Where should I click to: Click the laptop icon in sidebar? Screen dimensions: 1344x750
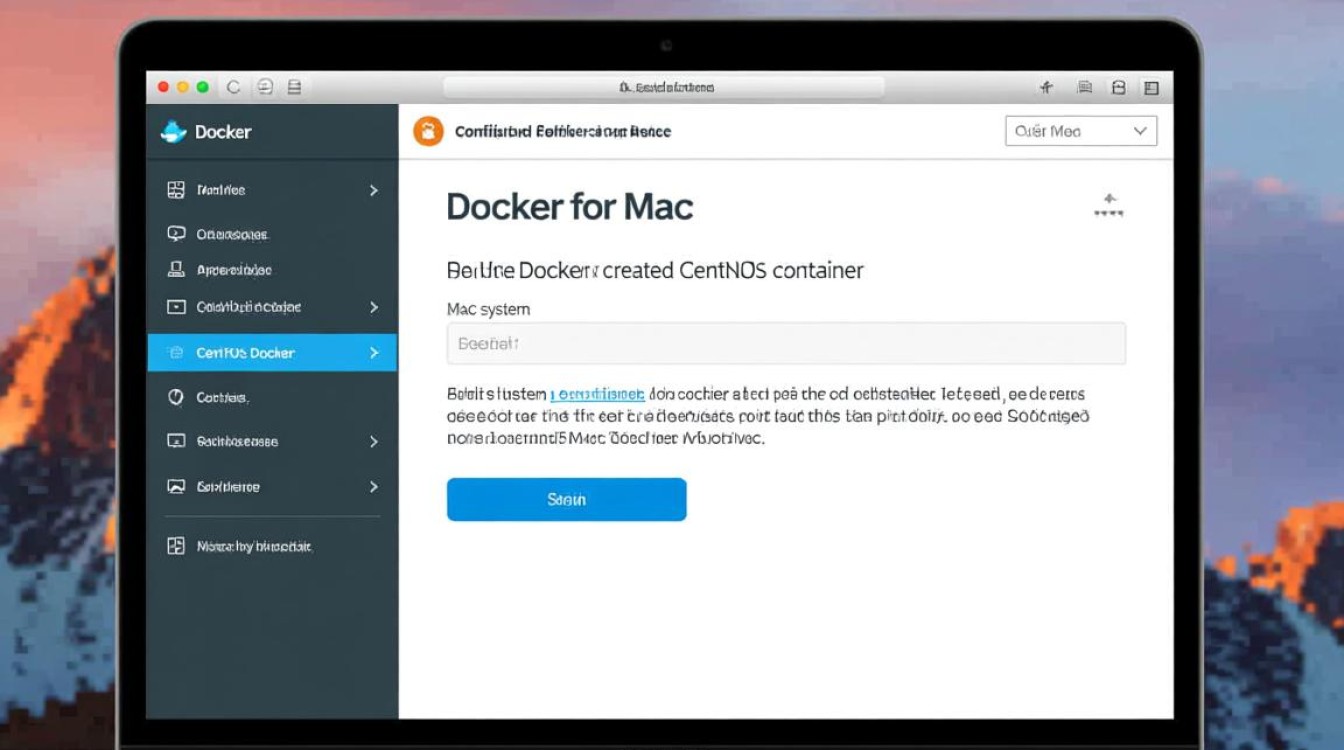pos(176,269)
